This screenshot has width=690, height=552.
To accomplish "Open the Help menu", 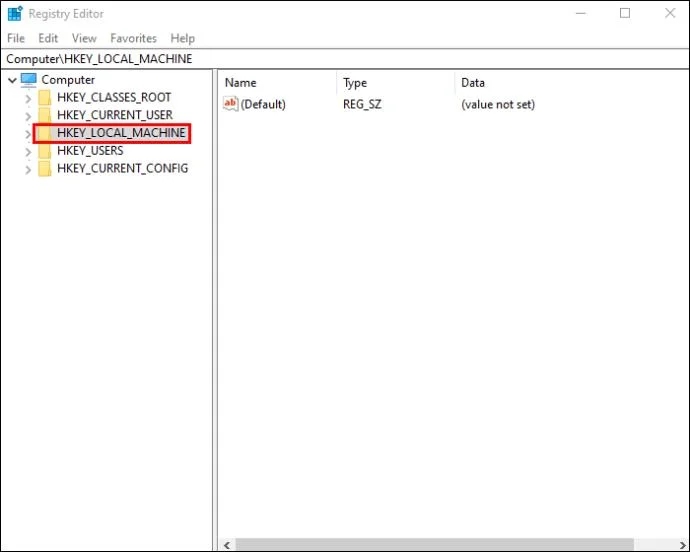I will (x=183, y=38).
